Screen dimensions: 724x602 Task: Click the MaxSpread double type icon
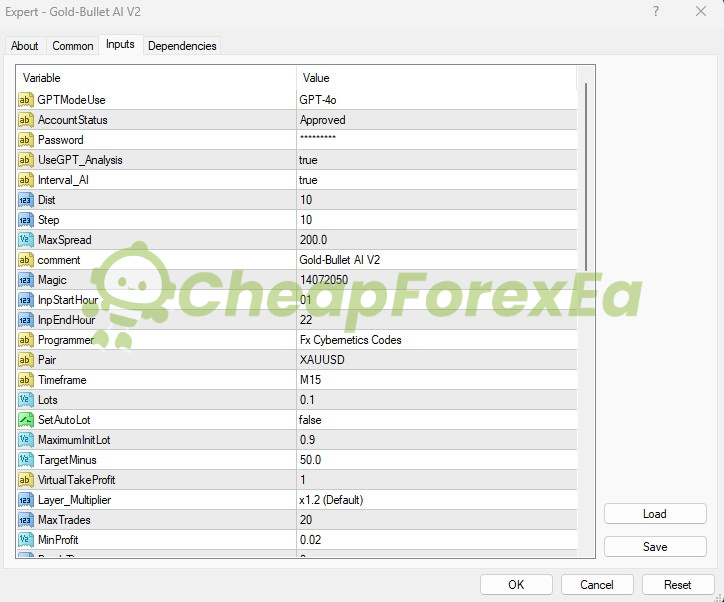coord(25,240)
